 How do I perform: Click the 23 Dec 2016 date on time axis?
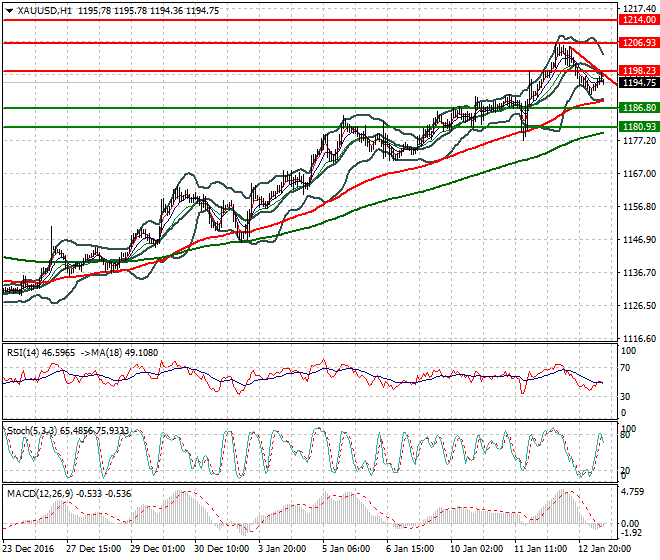(x=29, y=549)
